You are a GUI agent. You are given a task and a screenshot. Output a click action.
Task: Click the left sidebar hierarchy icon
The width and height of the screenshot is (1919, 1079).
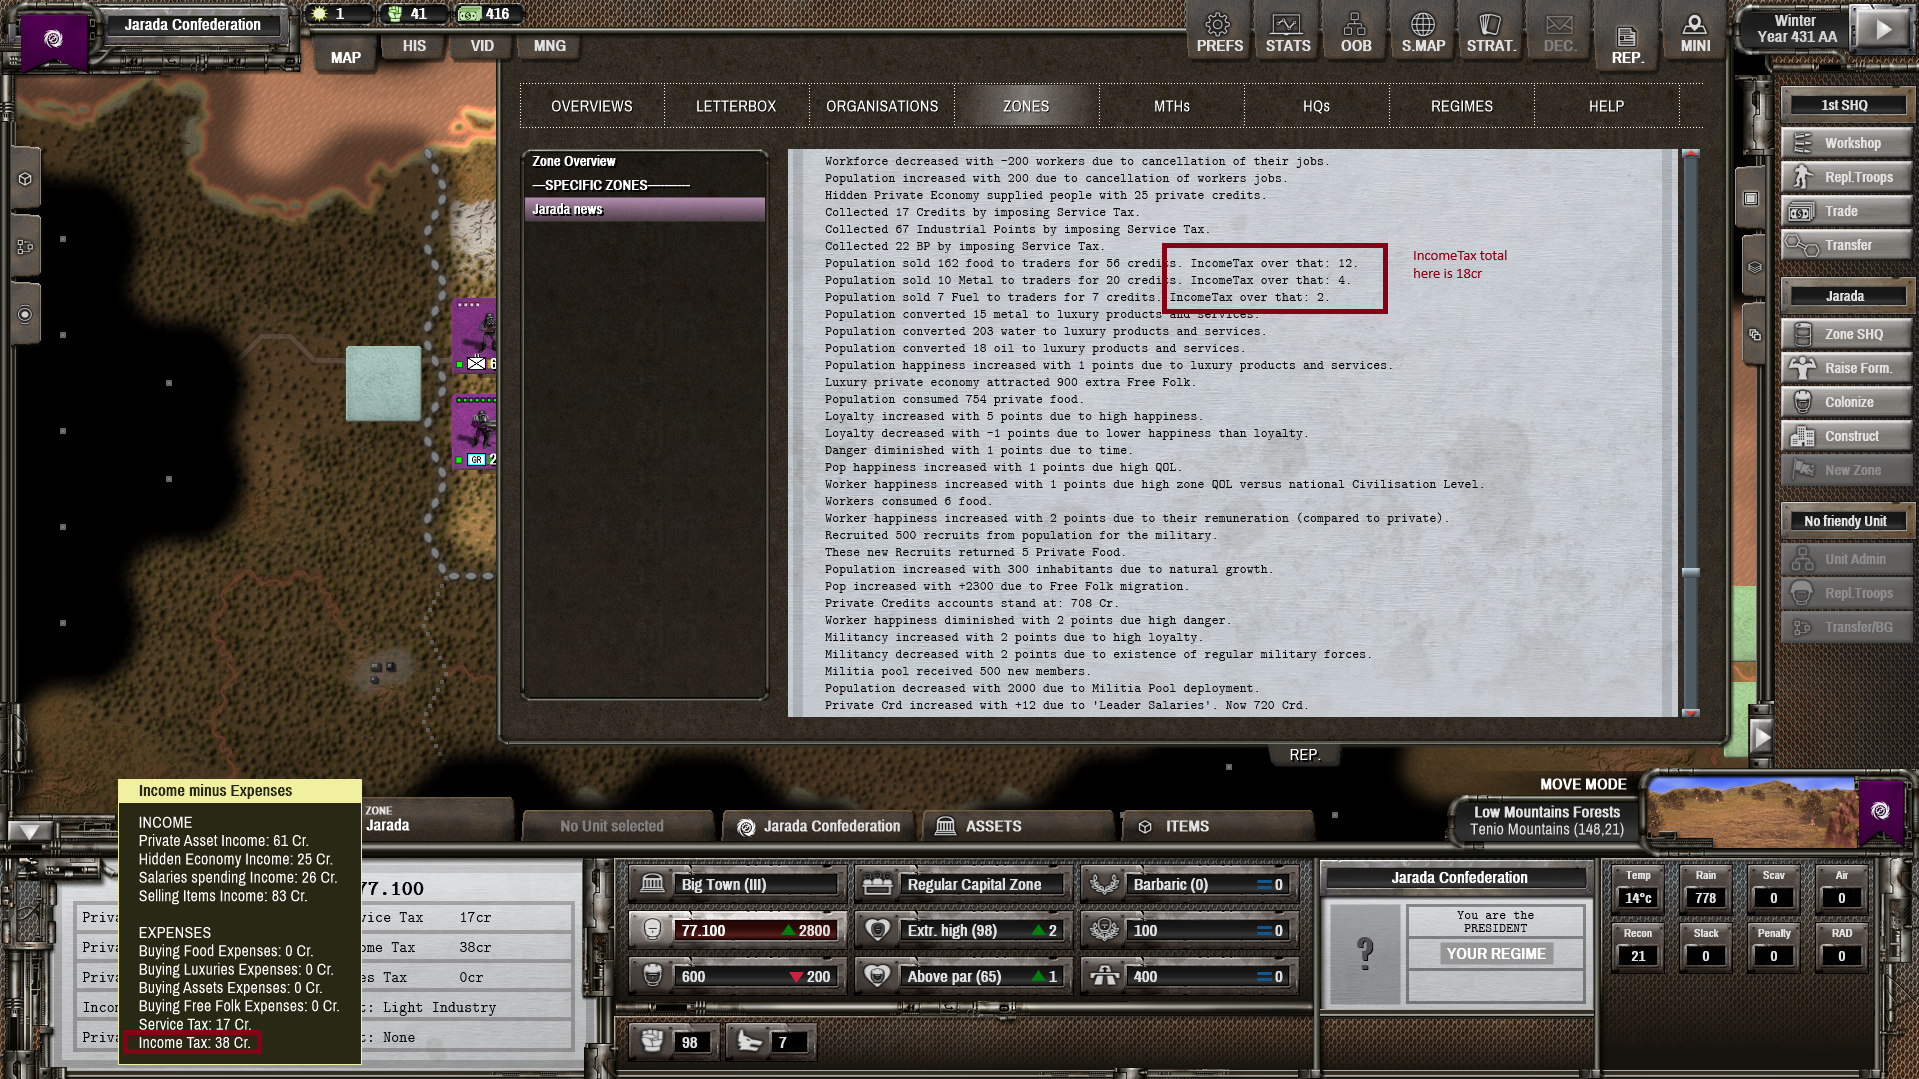(x=25, y=246)
